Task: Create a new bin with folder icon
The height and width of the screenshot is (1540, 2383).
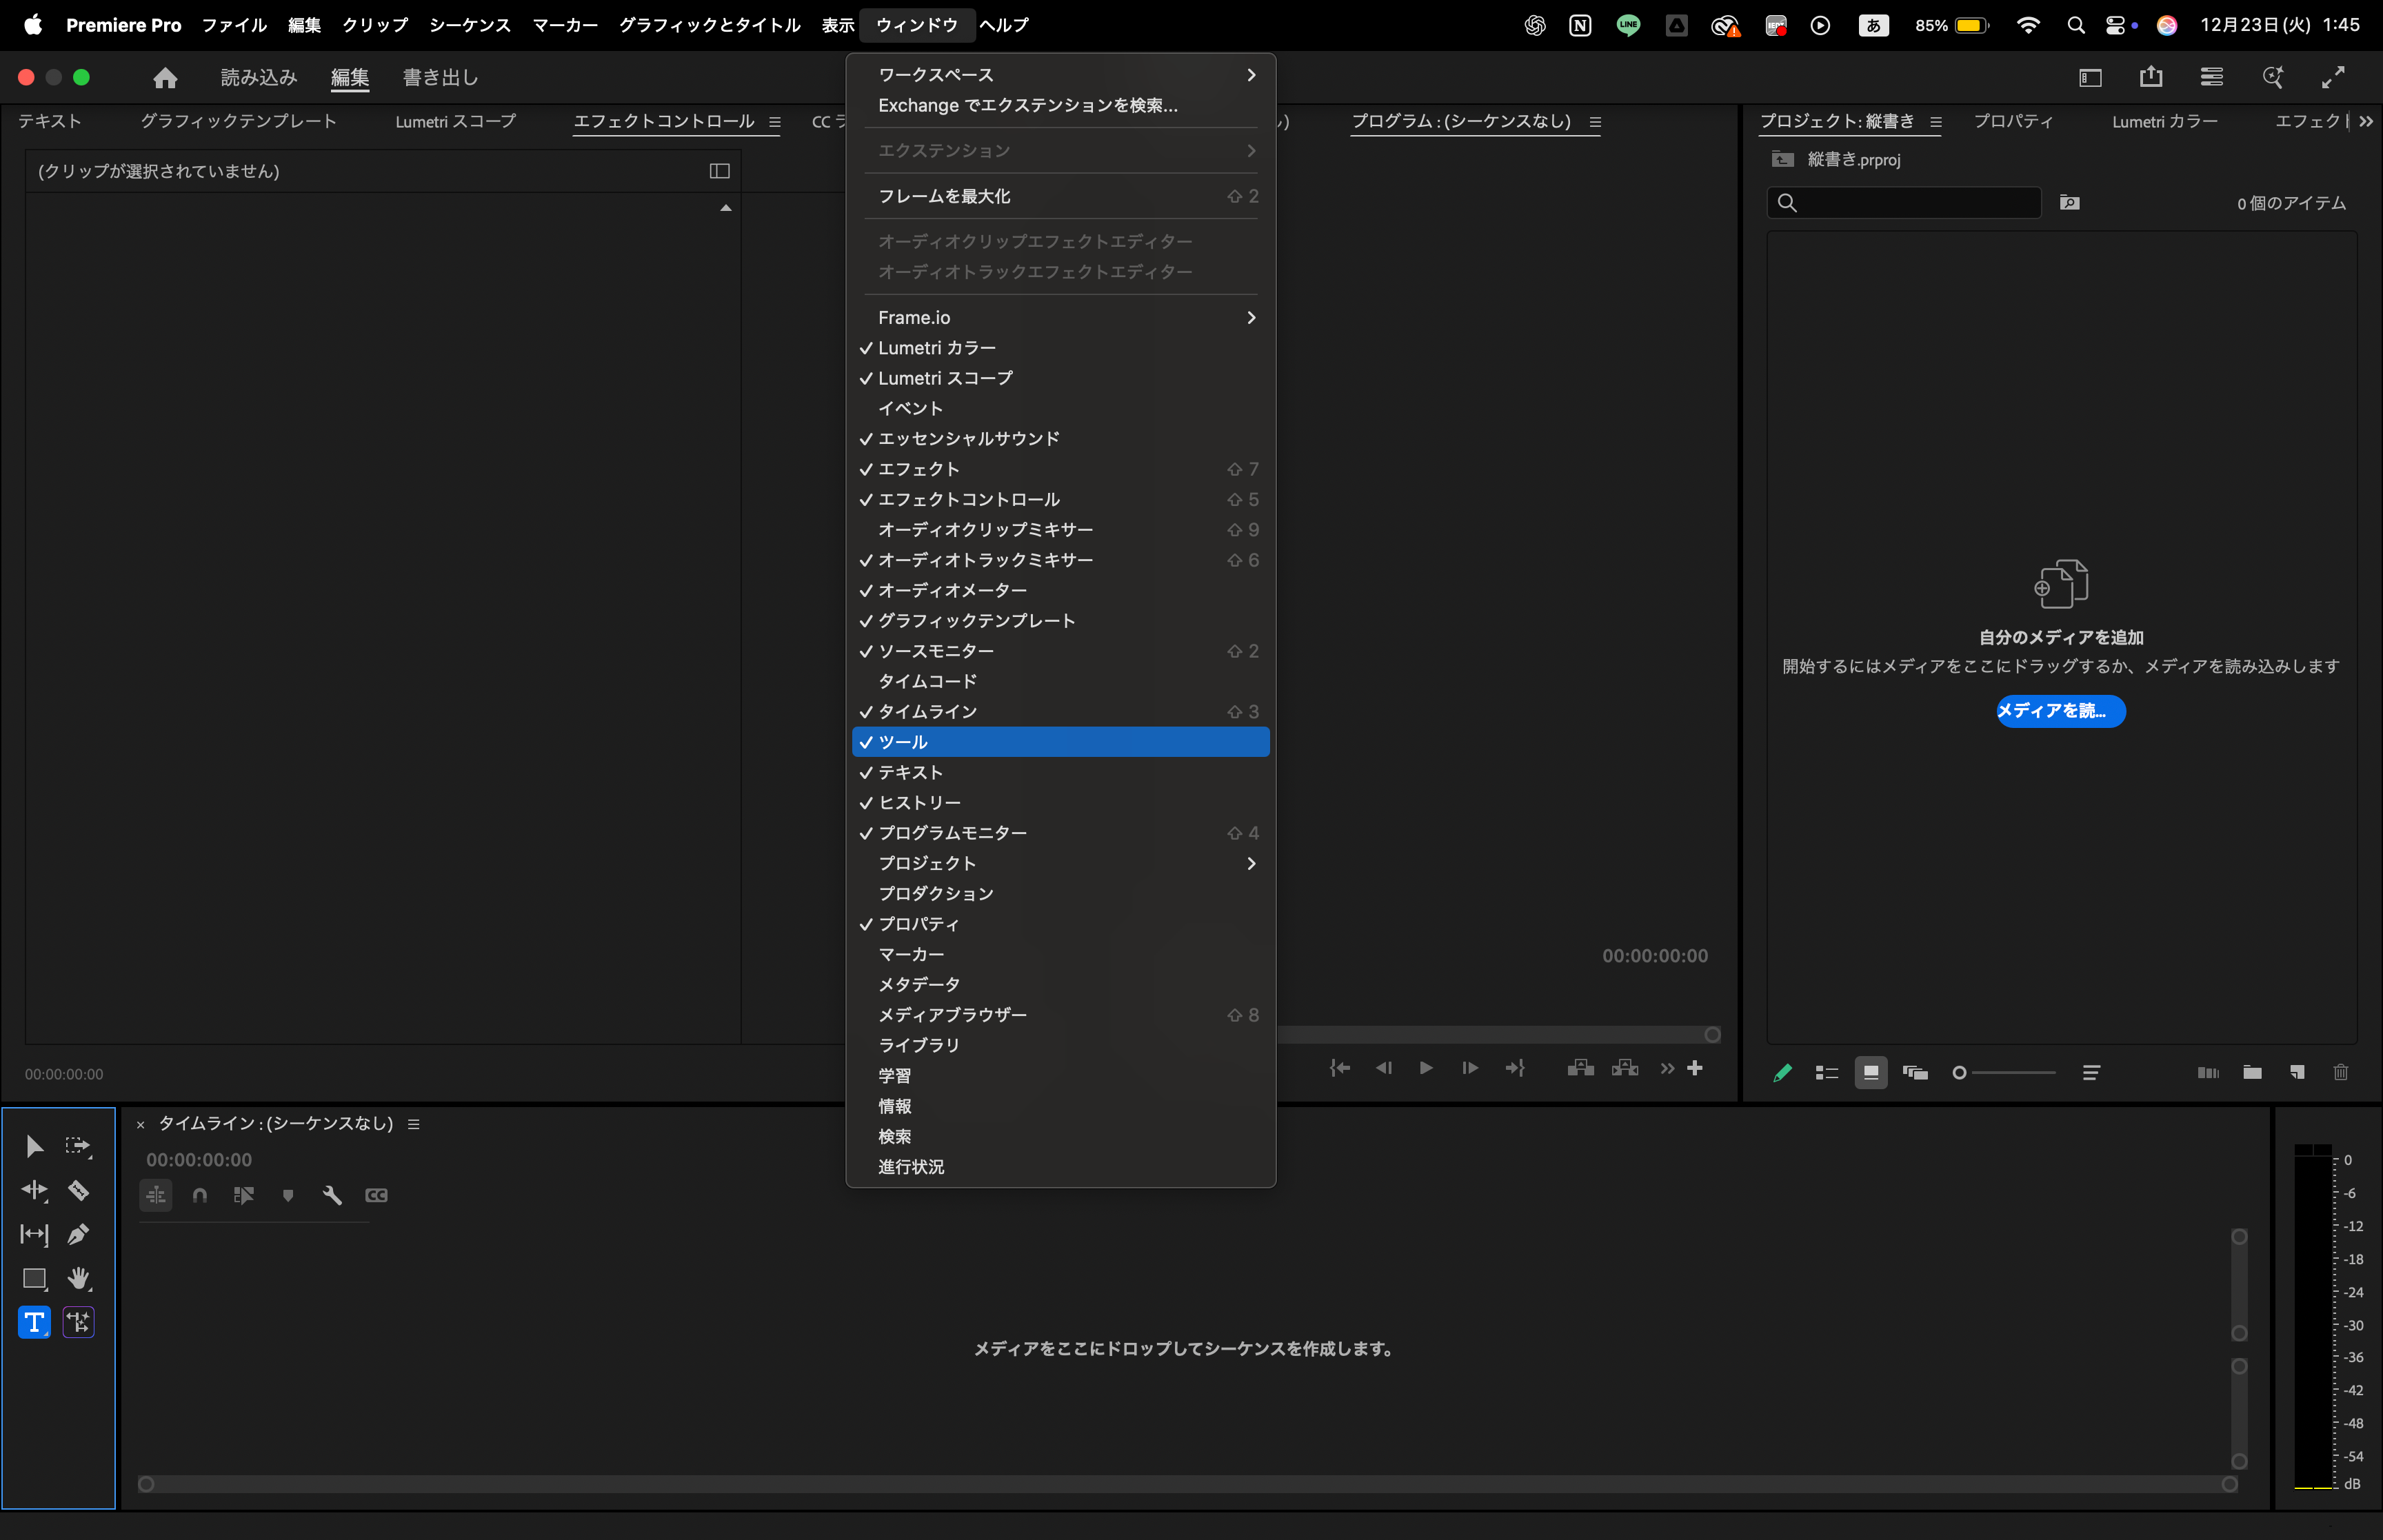Action: point(2252,1072)
